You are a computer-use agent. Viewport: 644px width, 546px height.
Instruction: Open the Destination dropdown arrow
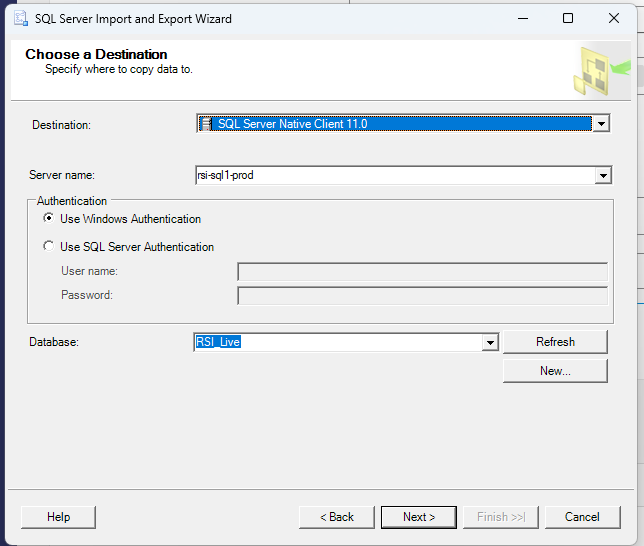pos(601,124)
